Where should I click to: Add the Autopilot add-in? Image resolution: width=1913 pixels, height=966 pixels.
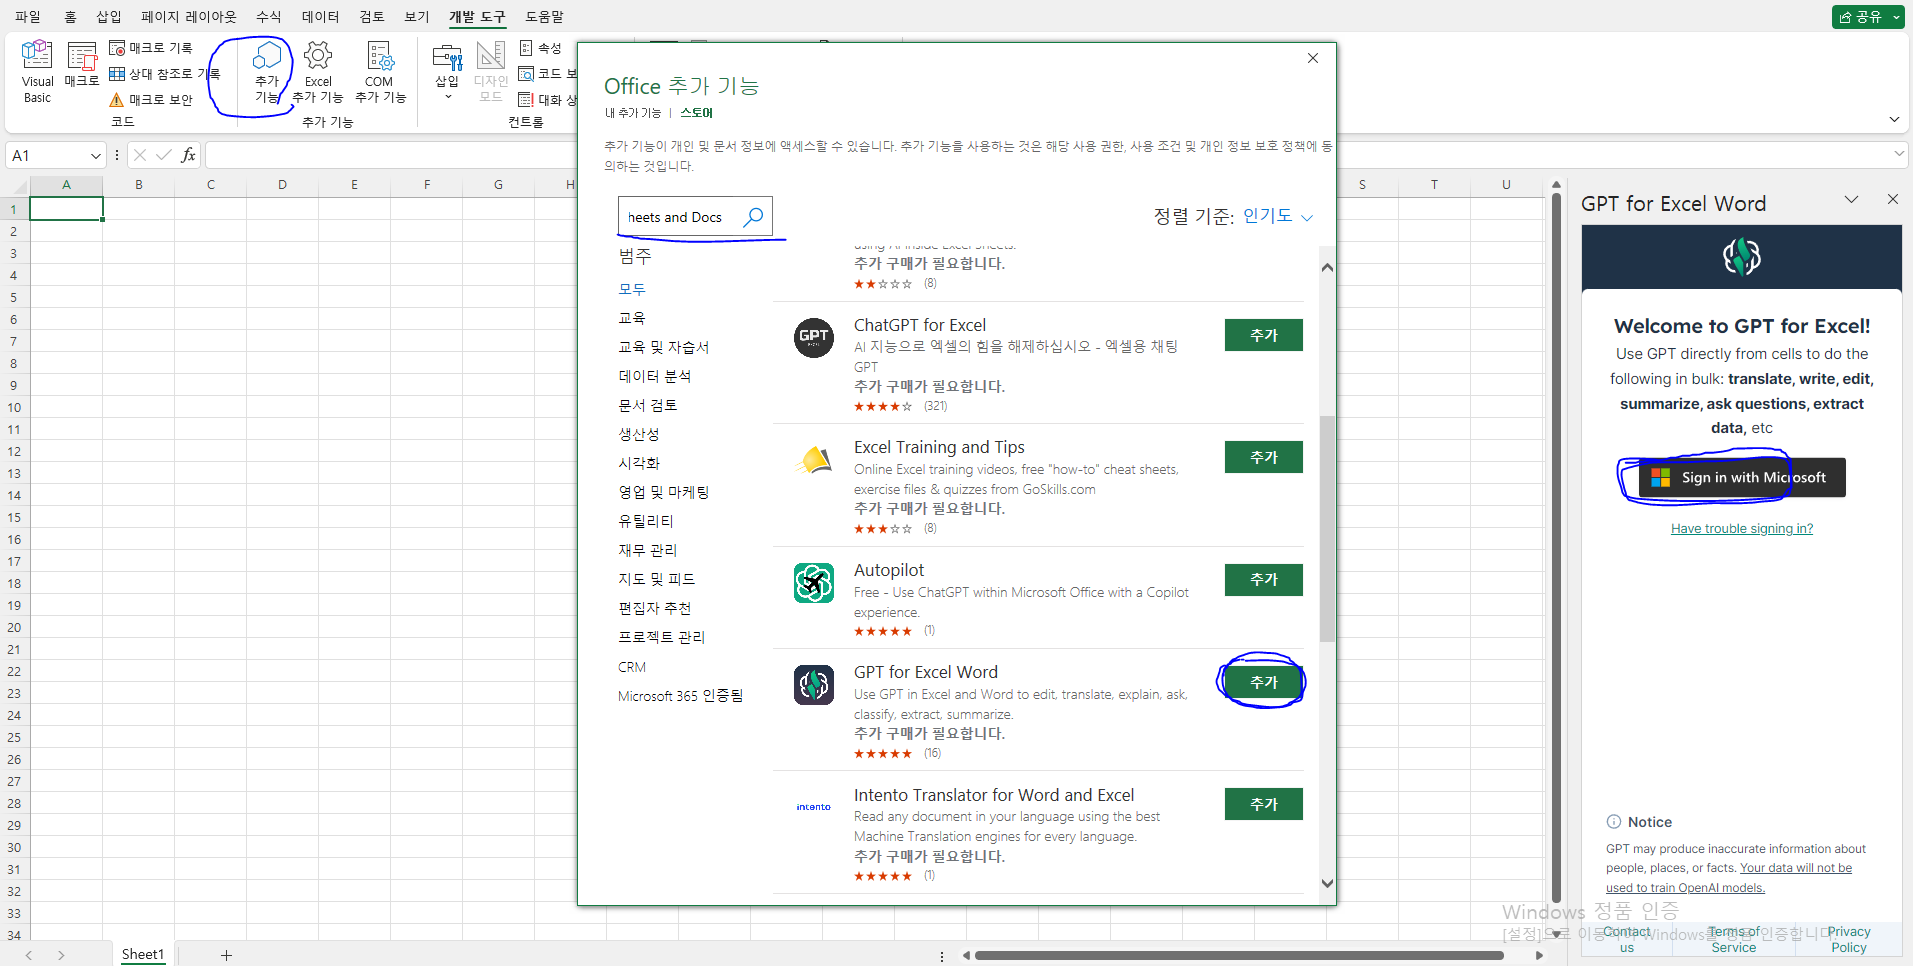(1264, 579)
